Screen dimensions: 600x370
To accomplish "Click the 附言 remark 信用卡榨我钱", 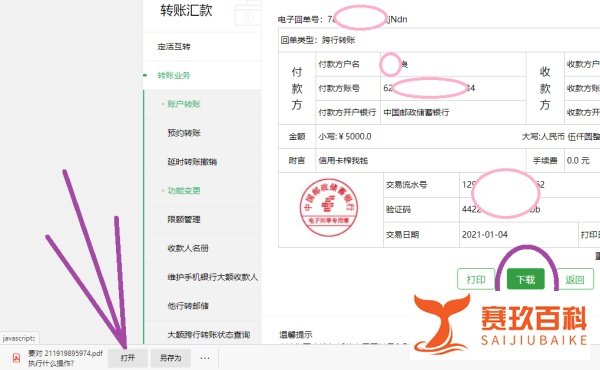I will click(x=343, y=161).
